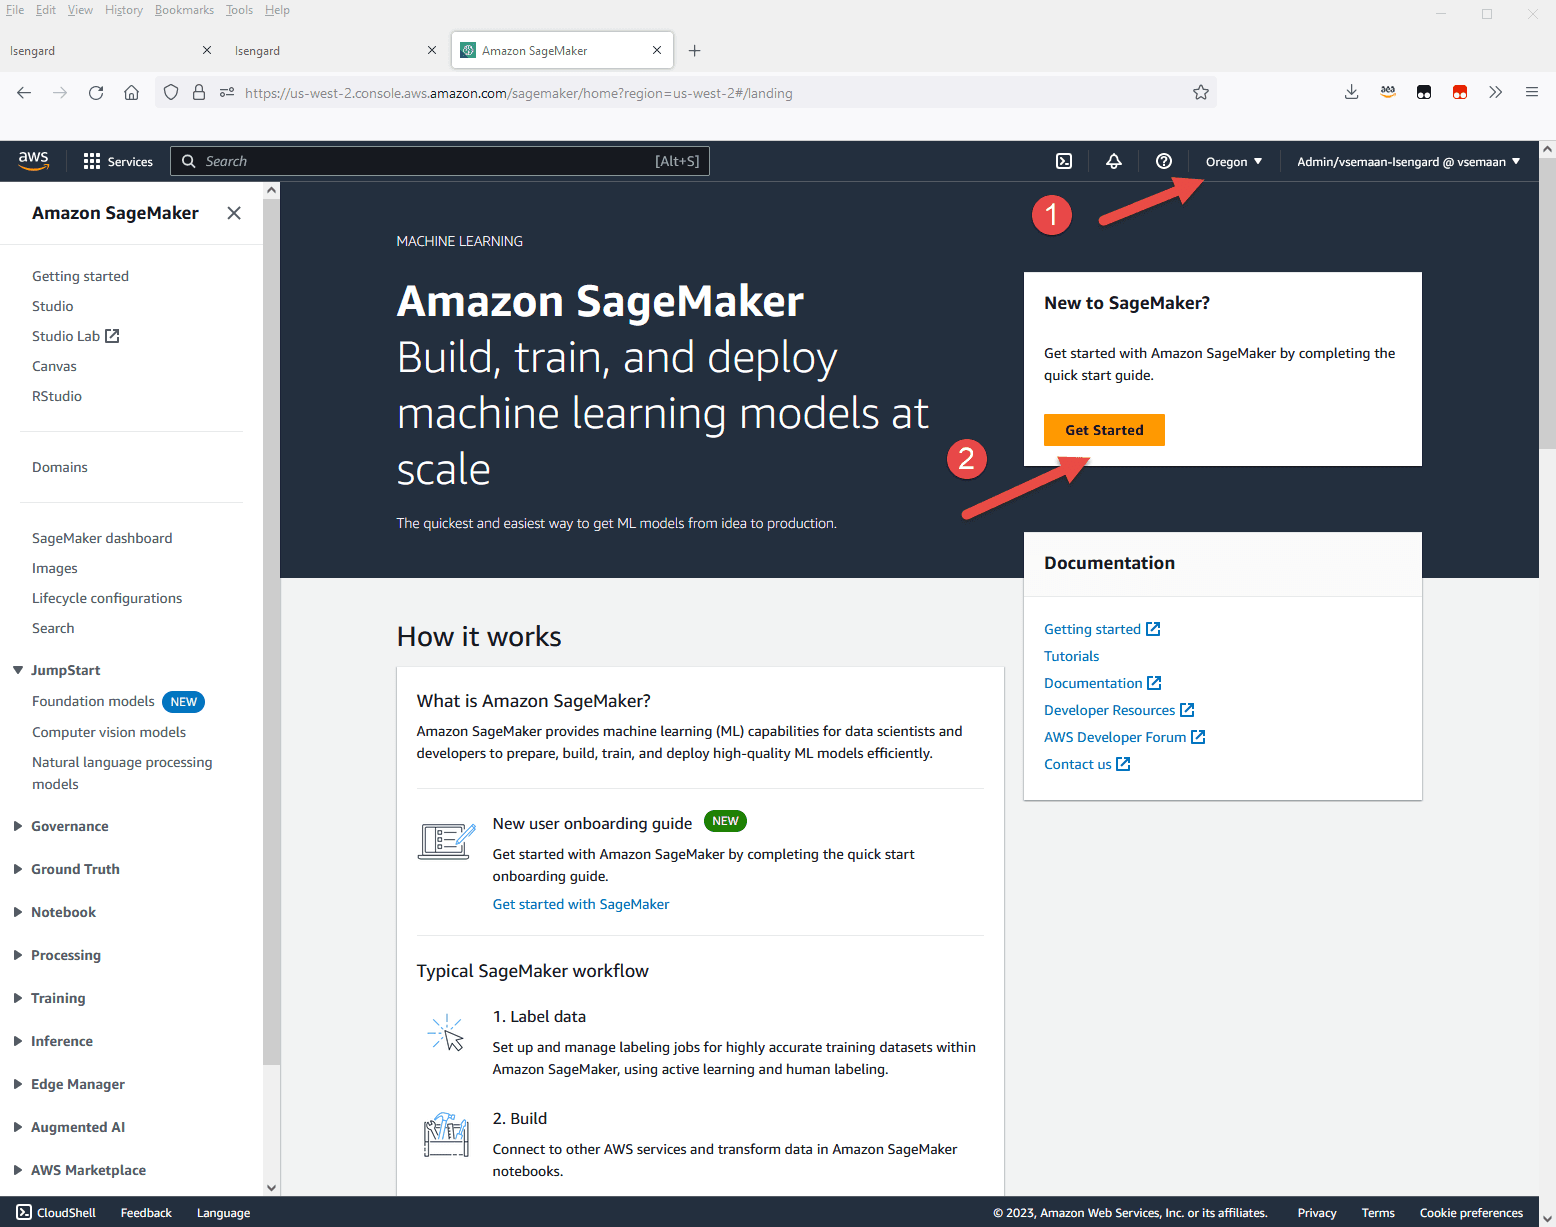Image resolution: width=1556 pixels, height=1227 pixels.
Task: Expand the Processing section
Action: point(17,955)
